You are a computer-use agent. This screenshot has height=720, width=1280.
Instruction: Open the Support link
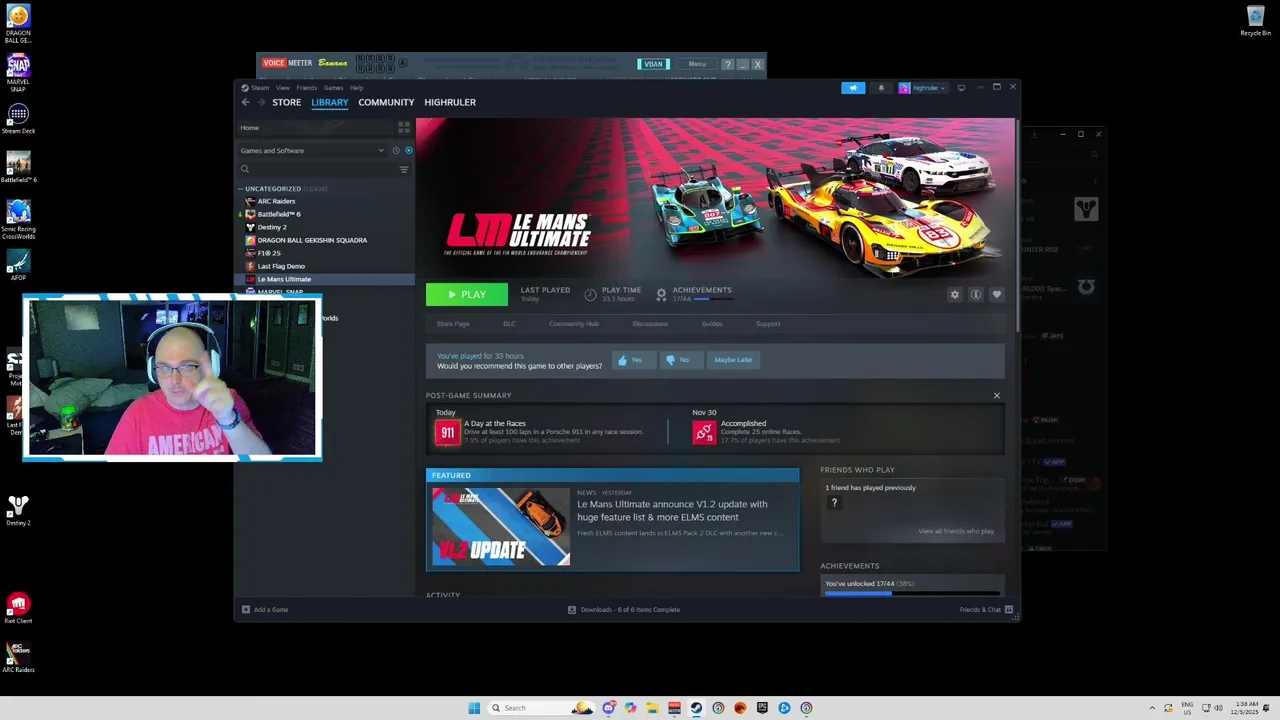[768, 324]
